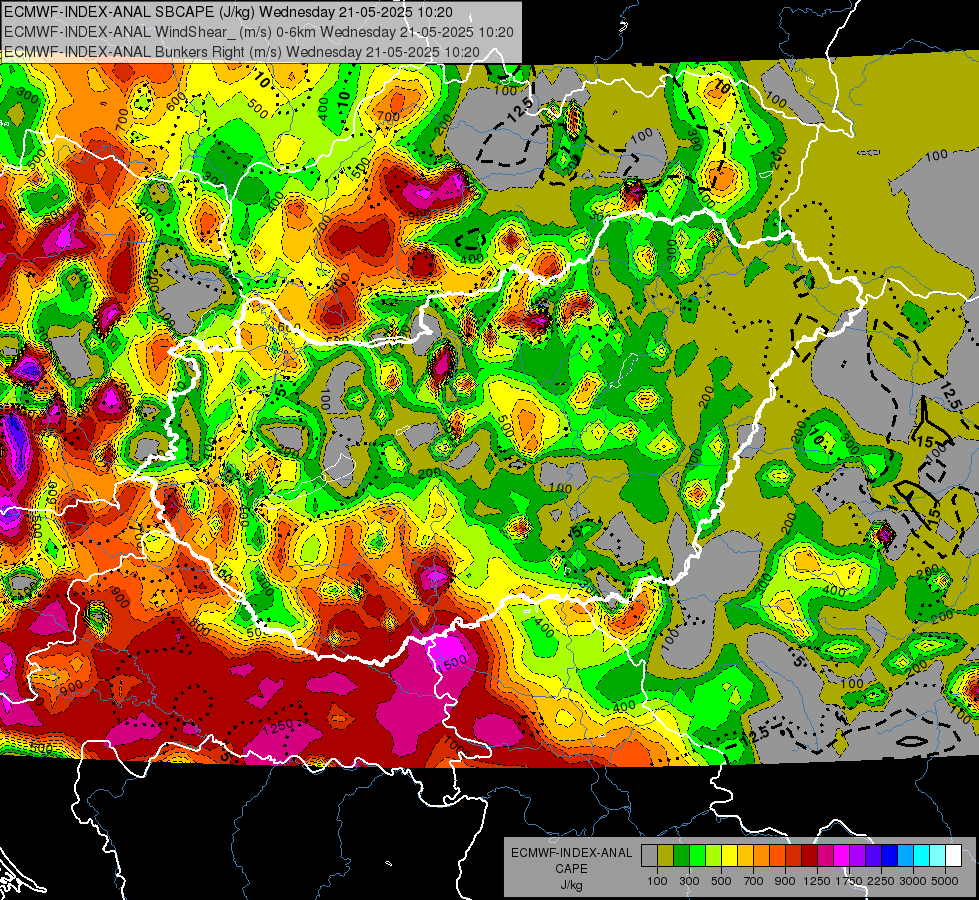The width and height of the screenshot is (979, 900).
Task: Click legend title ECMWF-INDEX-ANAL
Action: pos(571,853)
